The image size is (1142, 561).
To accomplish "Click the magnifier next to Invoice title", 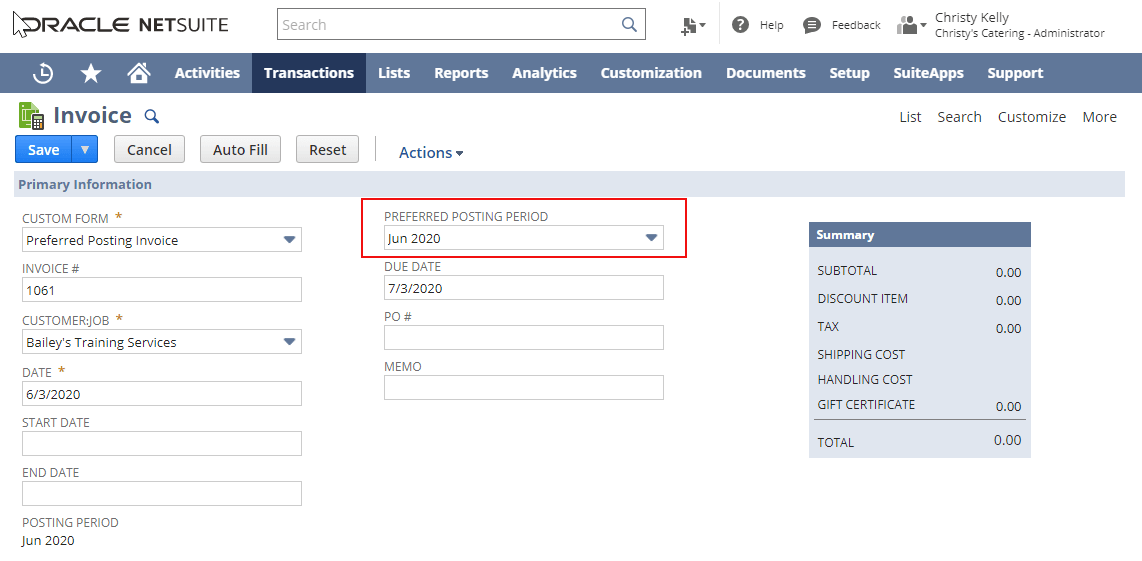I will pyautogui.click(x=151, y=116).
